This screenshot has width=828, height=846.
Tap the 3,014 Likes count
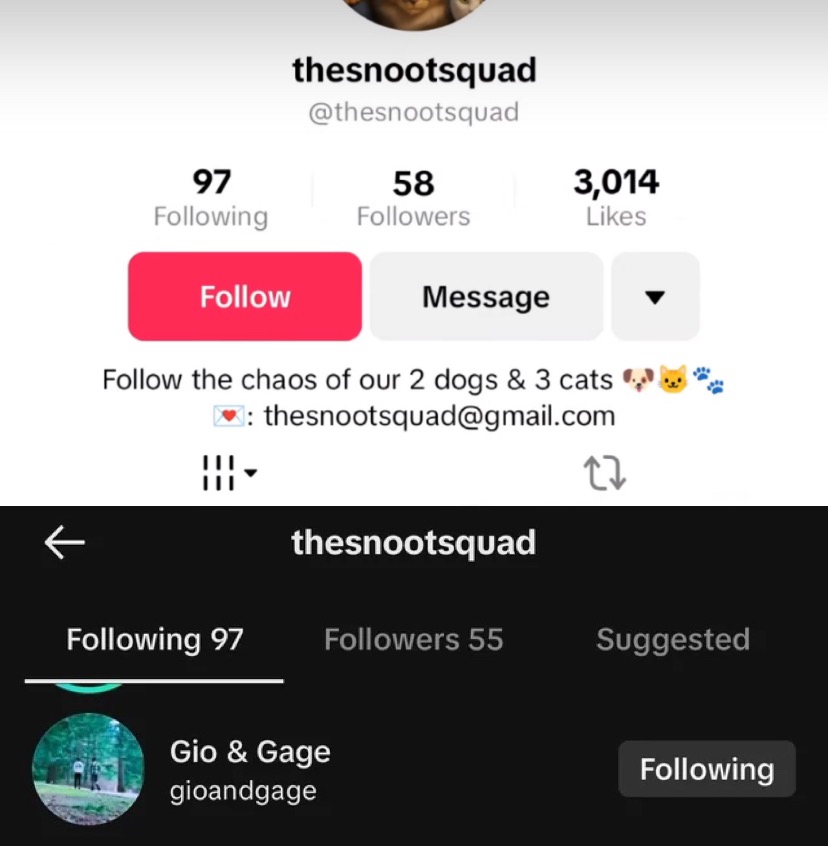(x=616, y=198)
